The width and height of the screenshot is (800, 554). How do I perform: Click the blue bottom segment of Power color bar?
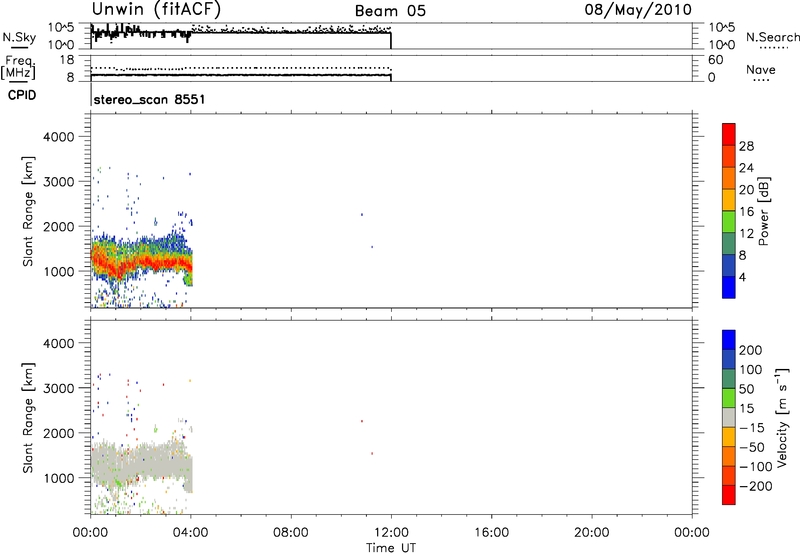729,287
